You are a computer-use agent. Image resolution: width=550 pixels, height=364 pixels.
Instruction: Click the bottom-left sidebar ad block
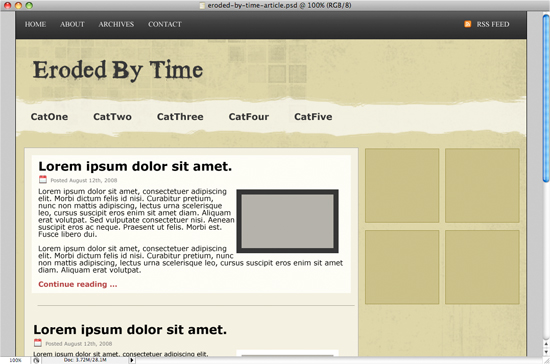[x=402, y=267]
